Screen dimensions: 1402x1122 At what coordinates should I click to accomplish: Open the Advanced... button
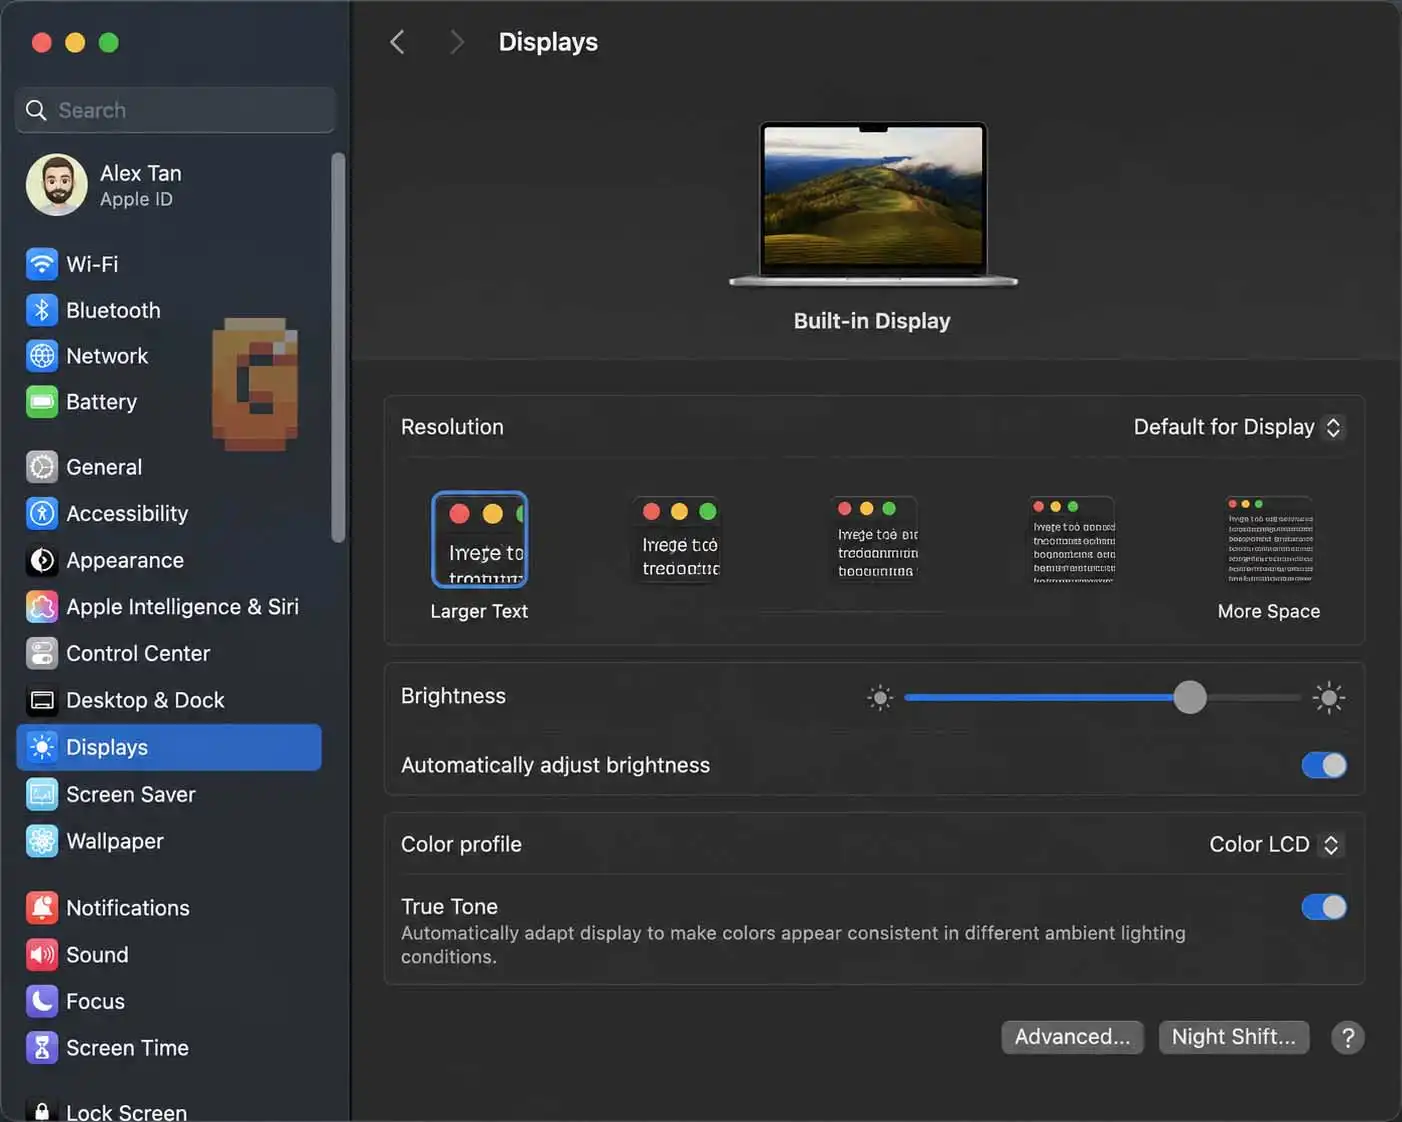(1072, 1038)
